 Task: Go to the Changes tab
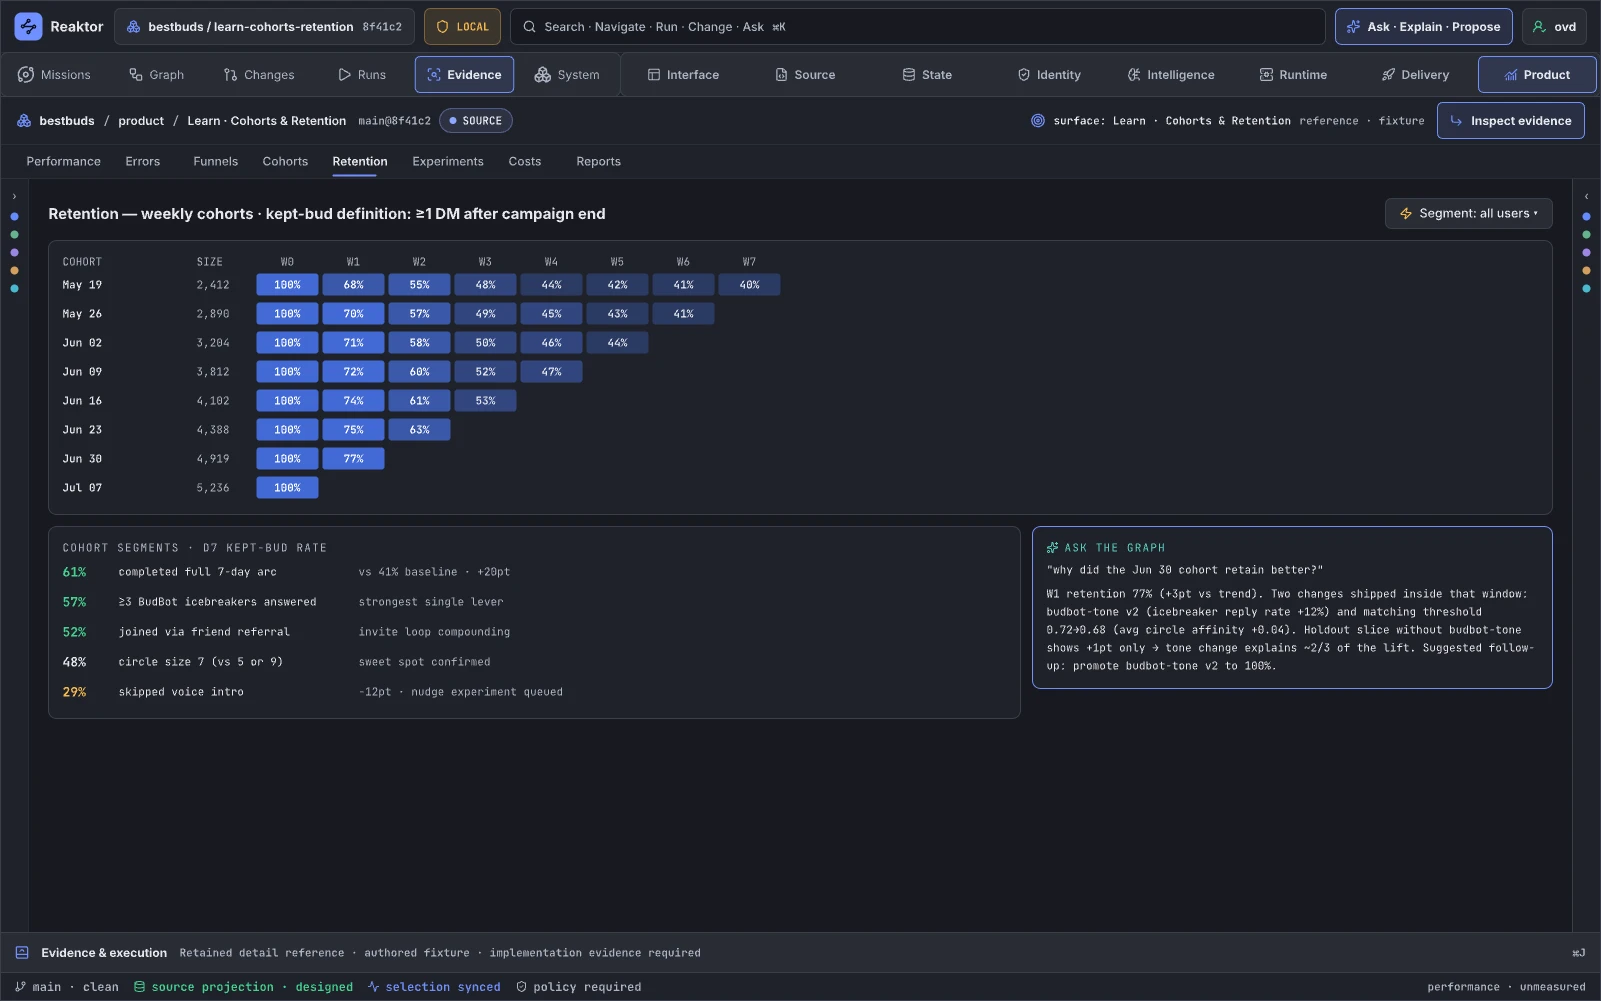(259, 75)
